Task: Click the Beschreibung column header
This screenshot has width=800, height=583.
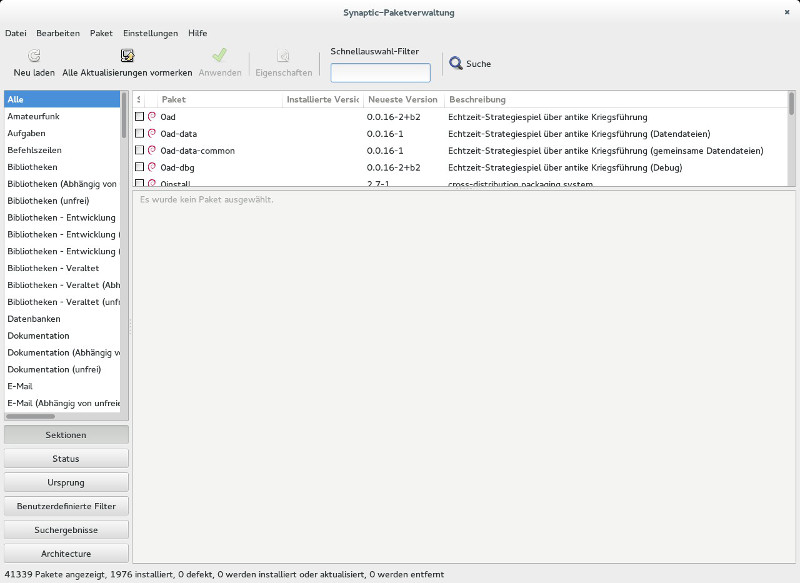Action: point(615,99)
